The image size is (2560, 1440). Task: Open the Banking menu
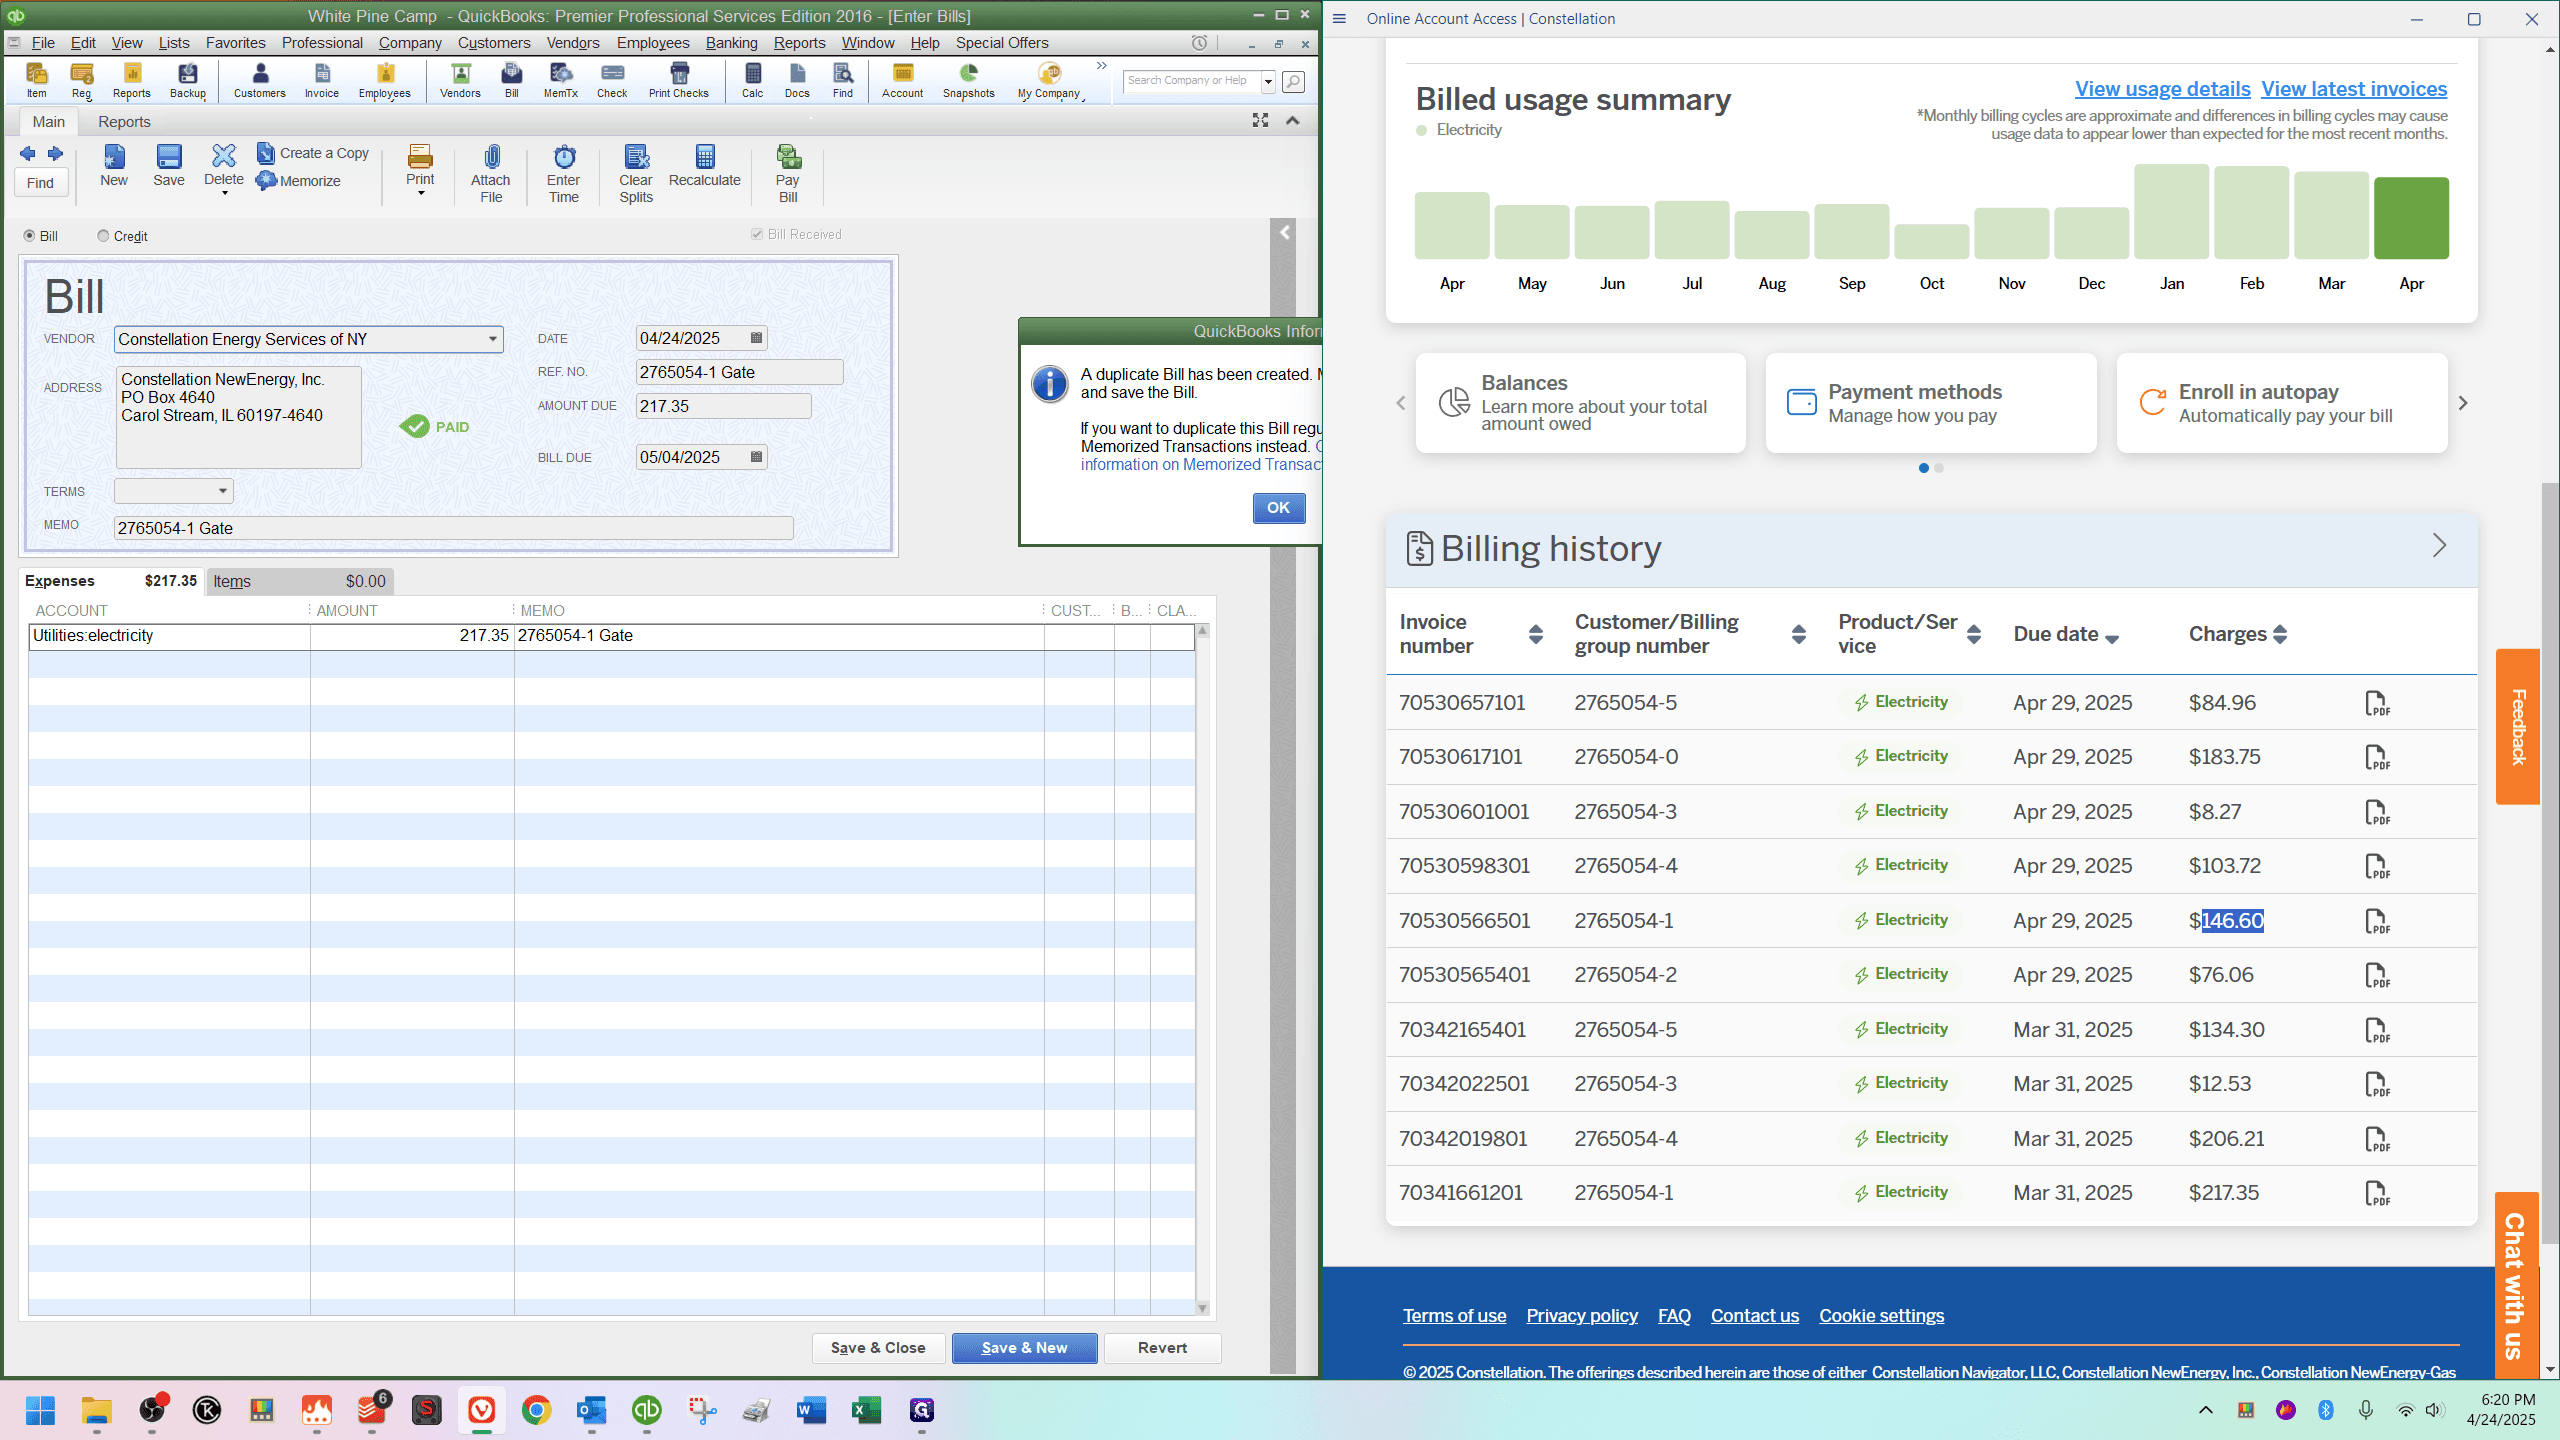click(x=731, y=43)
